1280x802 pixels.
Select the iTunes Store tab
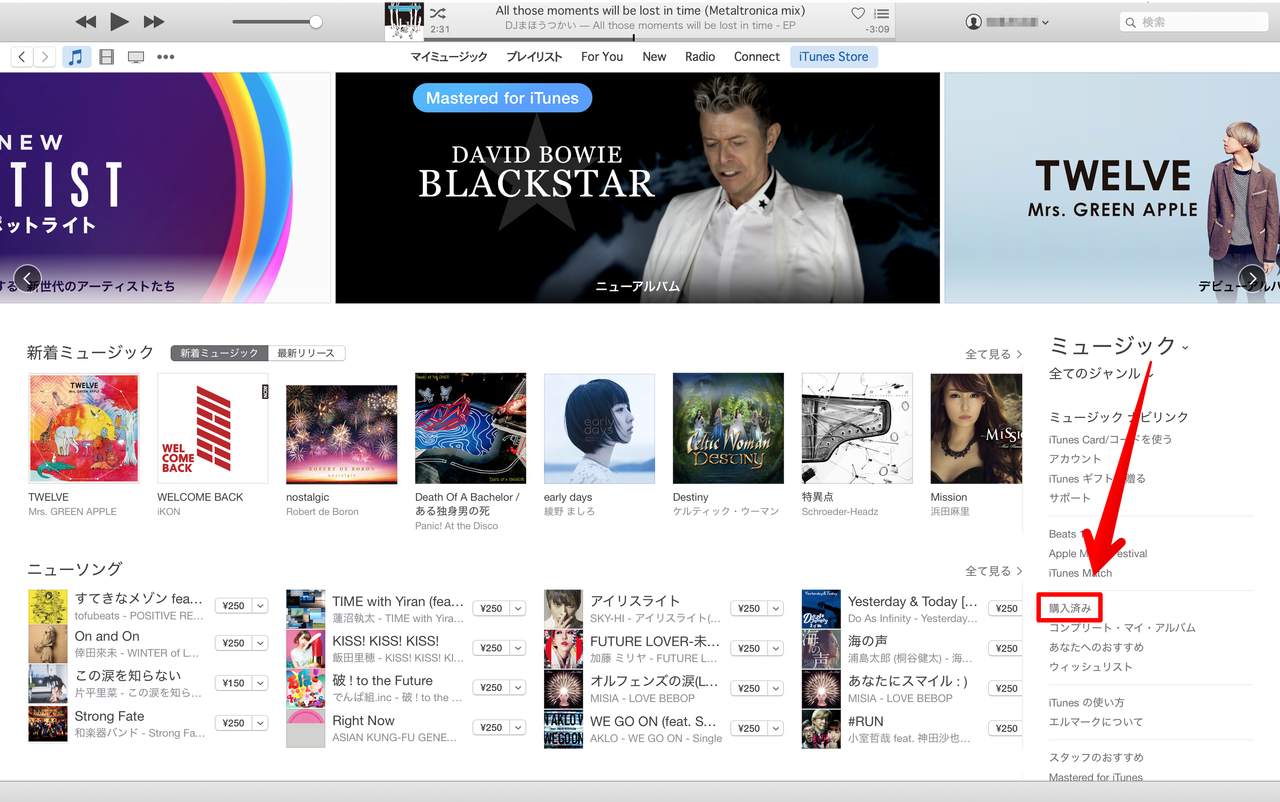[x=834, y=57]
